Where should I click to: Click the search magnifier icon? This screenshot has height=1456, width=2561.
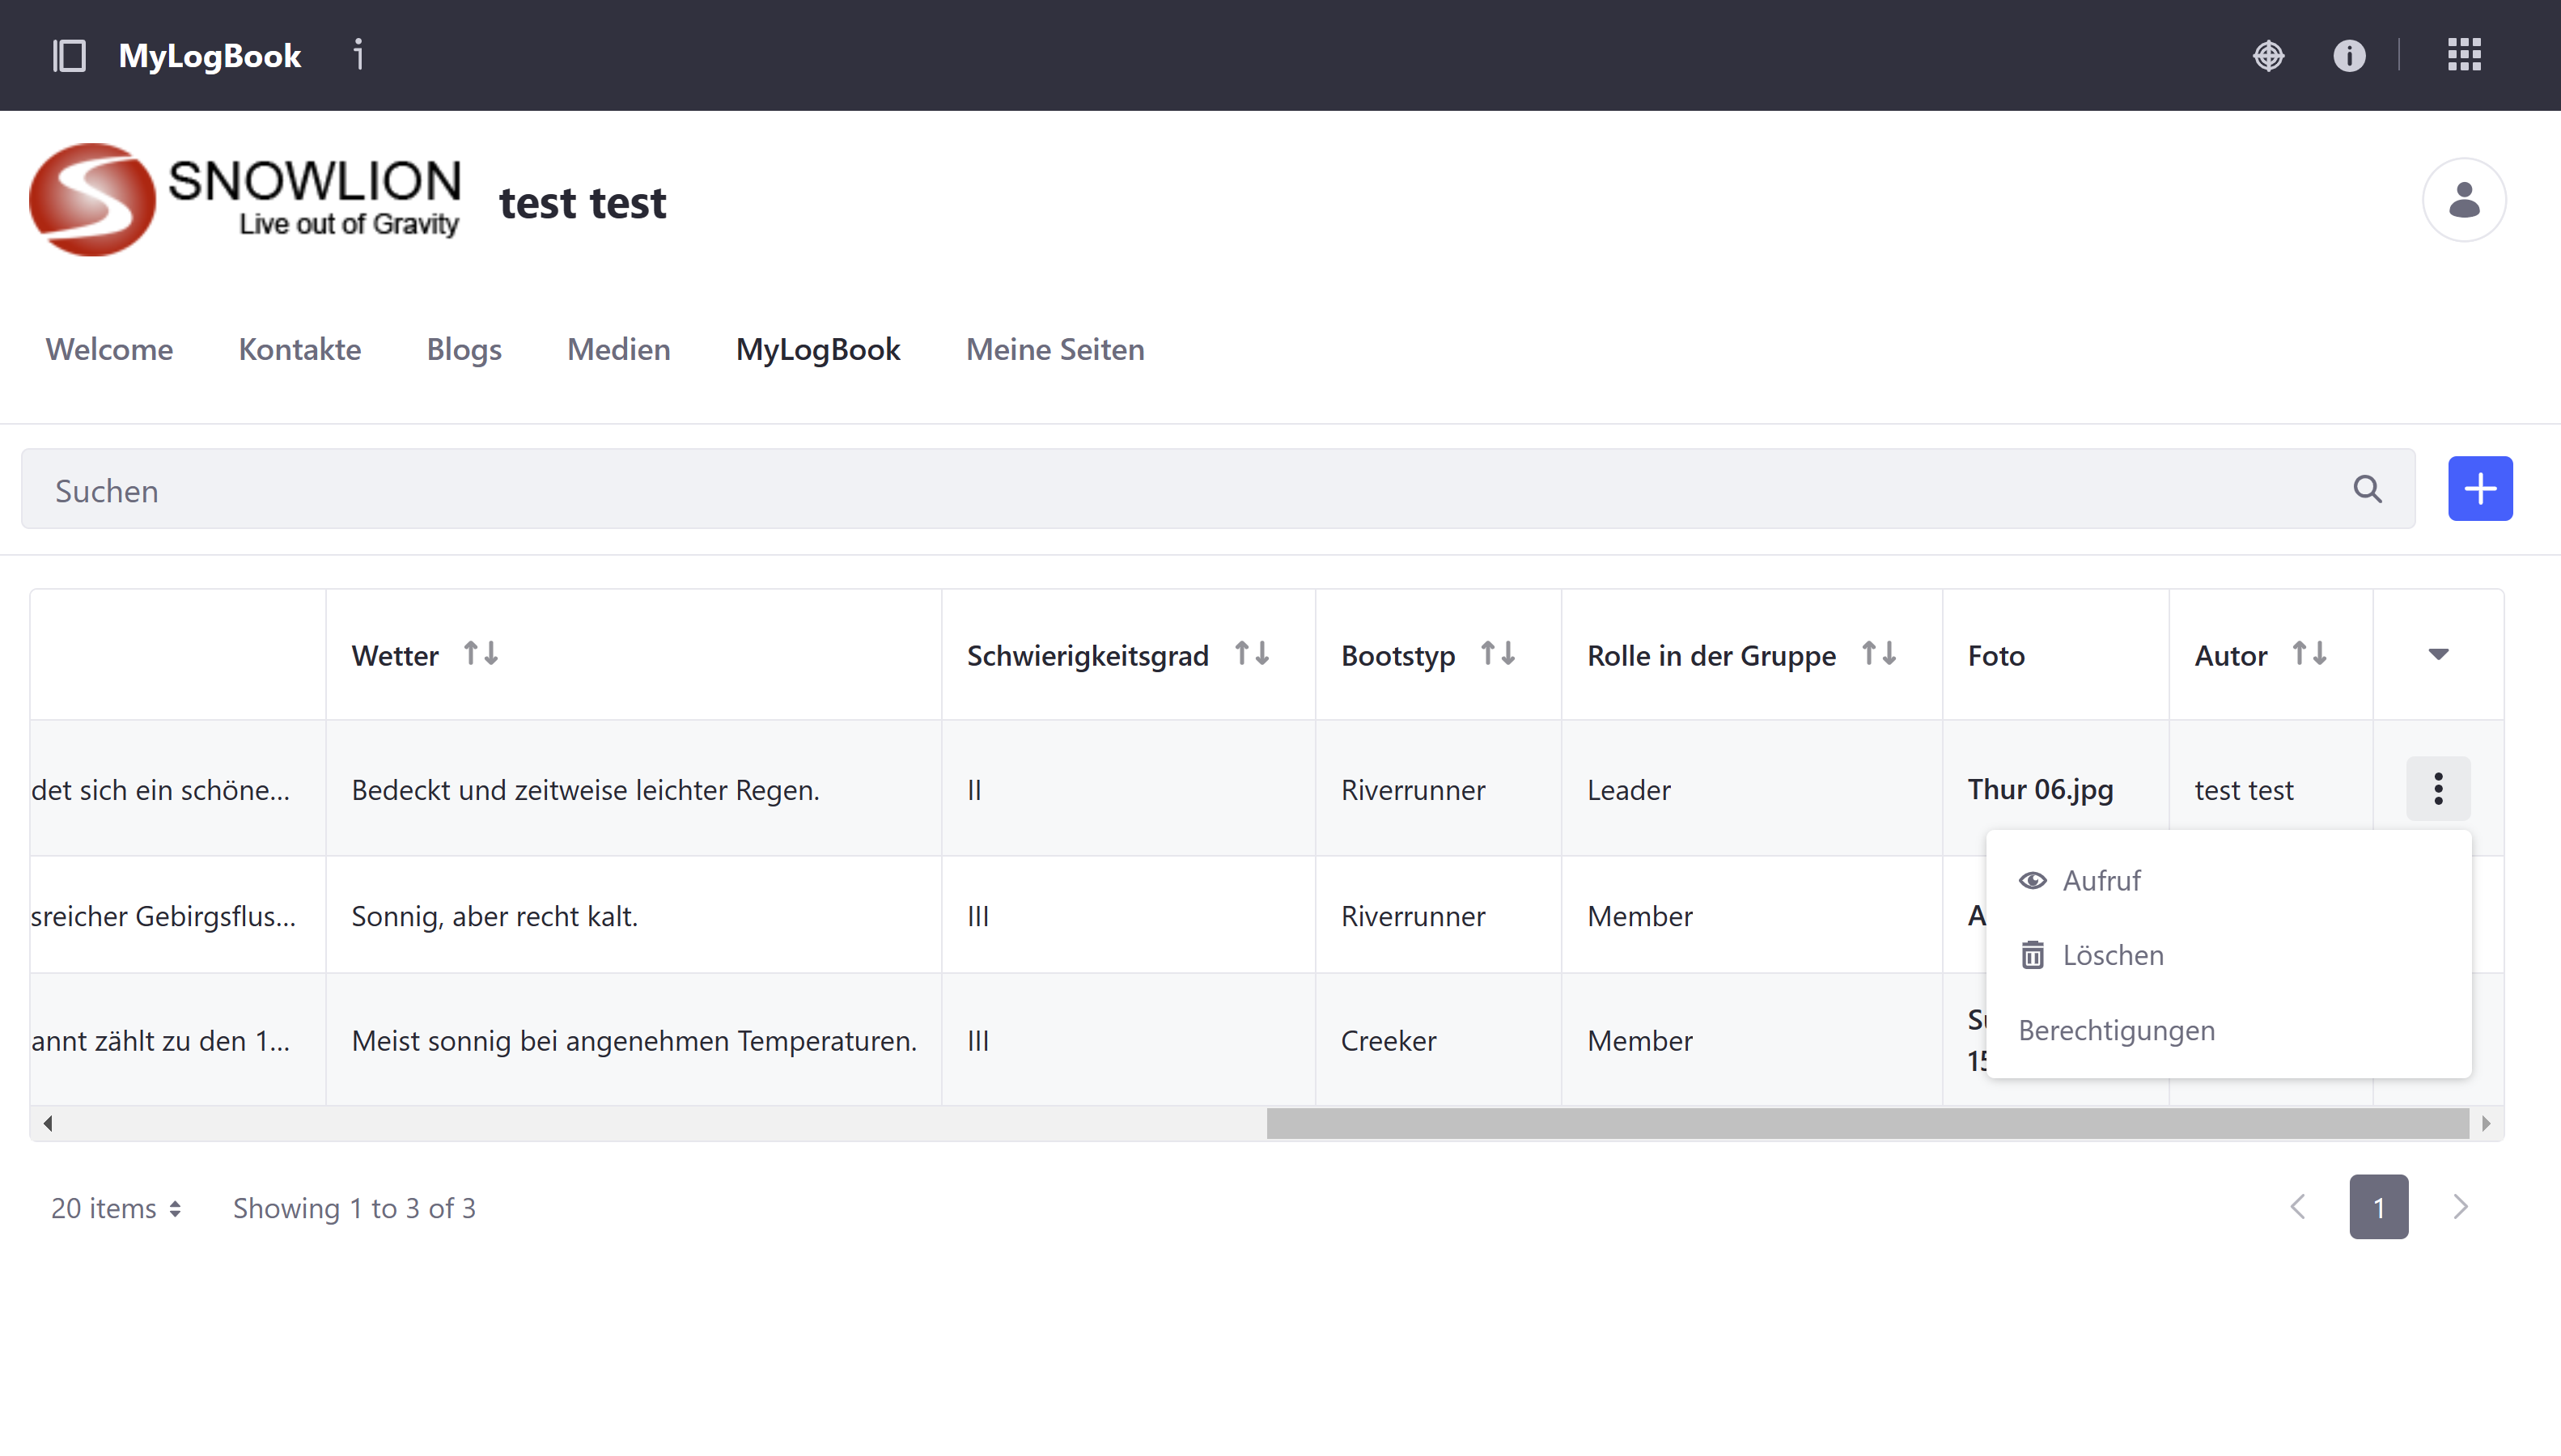2367,489
